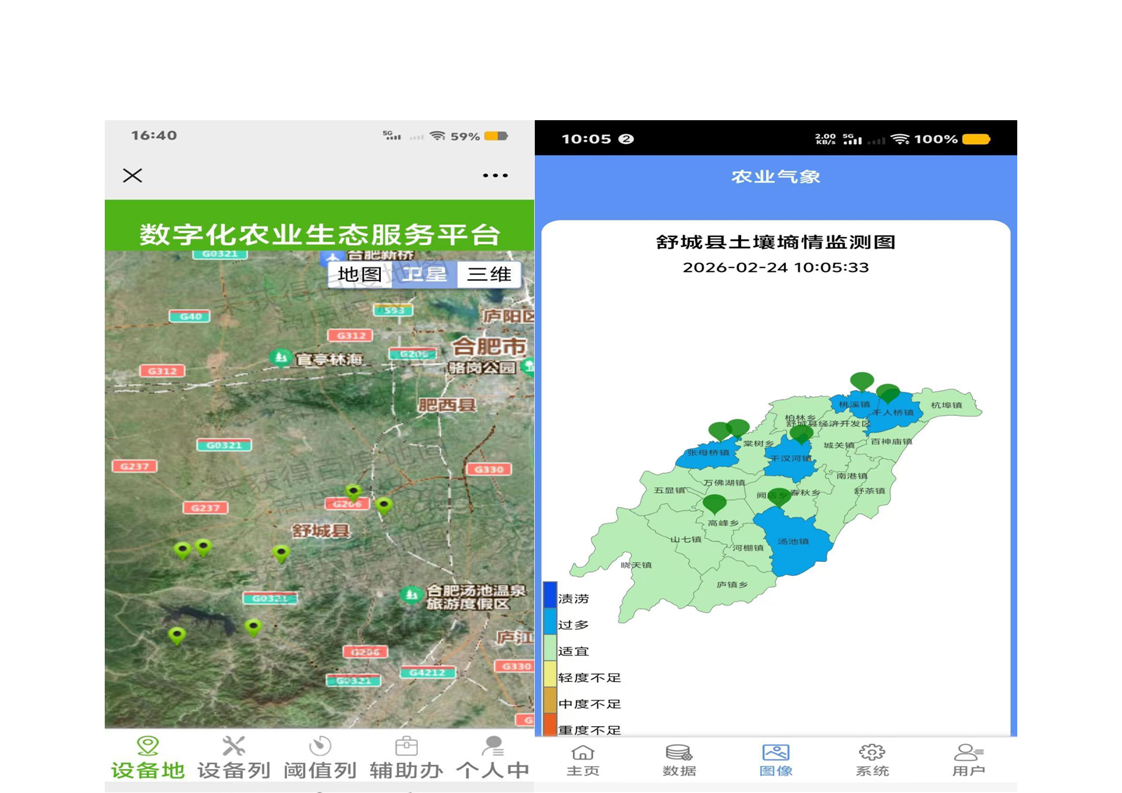Image resolution: width=1122 pixels, height=793 pixels.
Task: Open the 设备地 device map tab
Action: click(x=148, y=757)
